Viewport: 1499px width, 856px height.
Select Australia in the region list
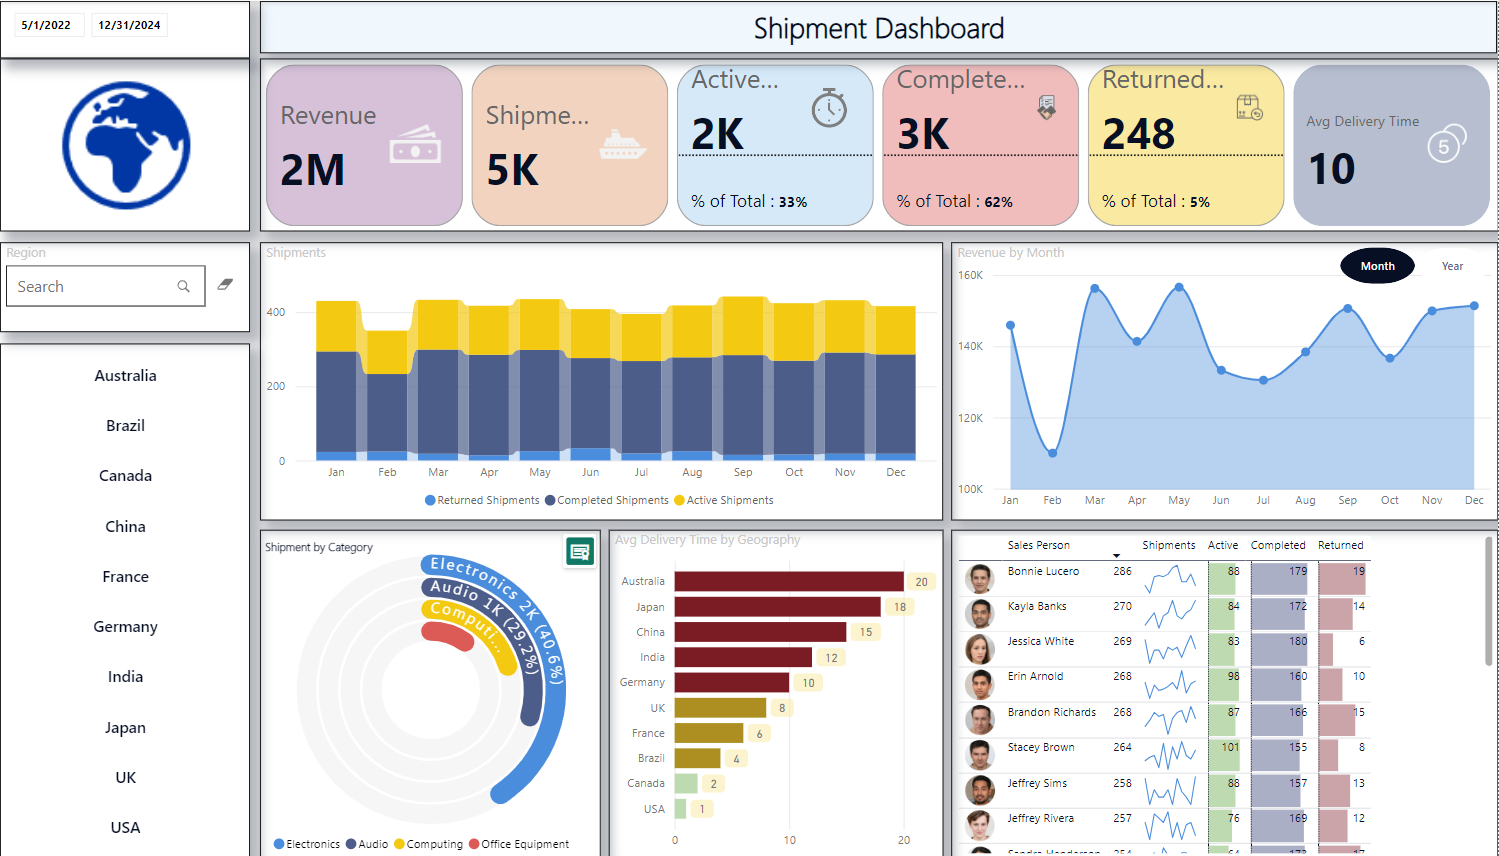125,376
